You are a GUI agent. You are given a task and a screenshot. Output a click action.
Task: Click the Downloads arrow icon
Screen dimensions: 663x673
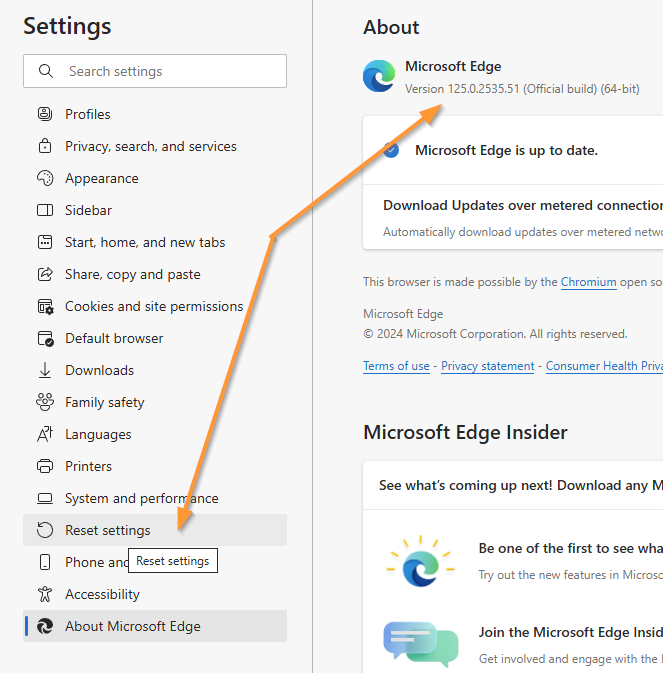click(45, 370)
